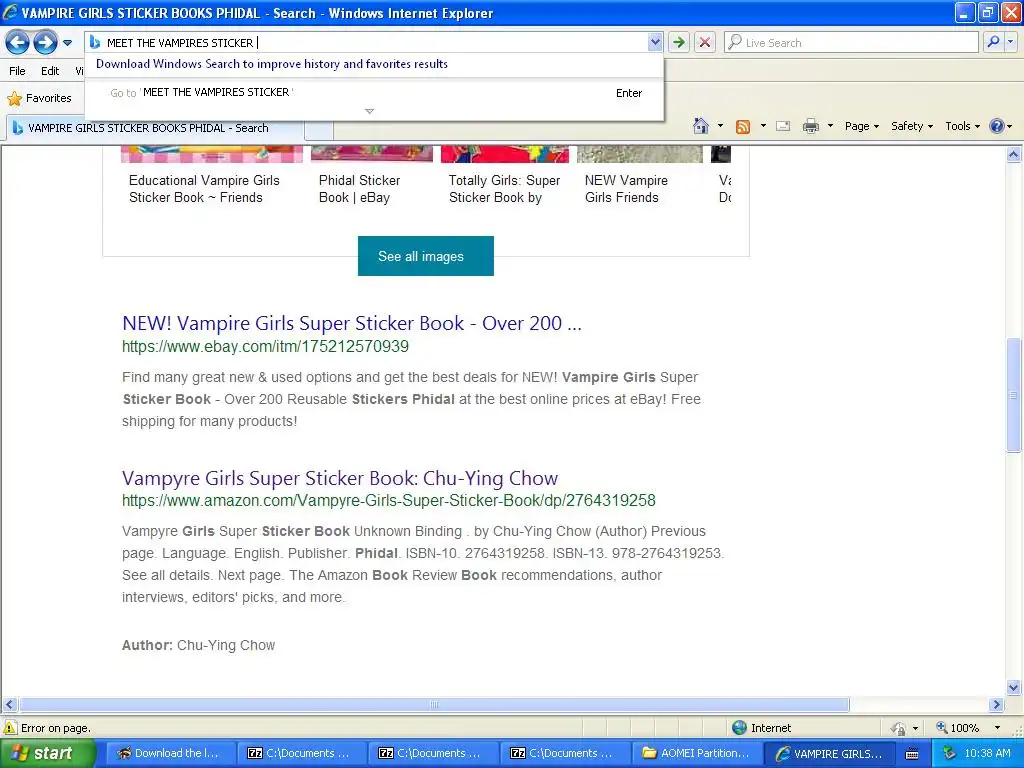Viewport: 1024px width, 768px height.
Task: Click horizontal scrollbar left arrow
Action: (9, 705)
